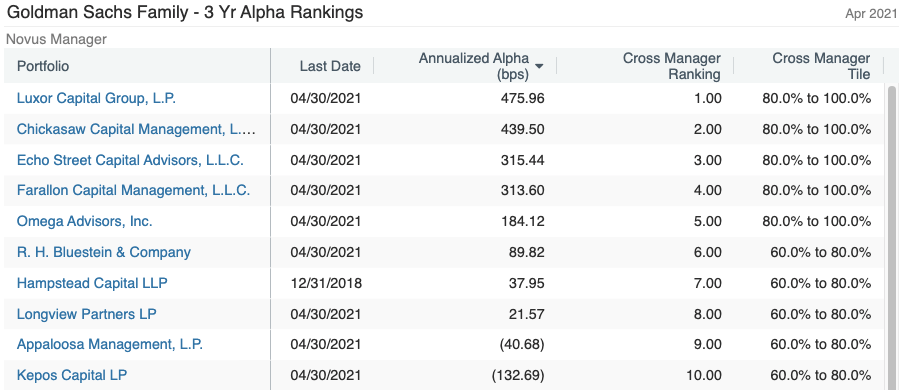Click the sort arrow beside Annualized Alpha
Screen dimensions: 906x390
tap(539, 67)
